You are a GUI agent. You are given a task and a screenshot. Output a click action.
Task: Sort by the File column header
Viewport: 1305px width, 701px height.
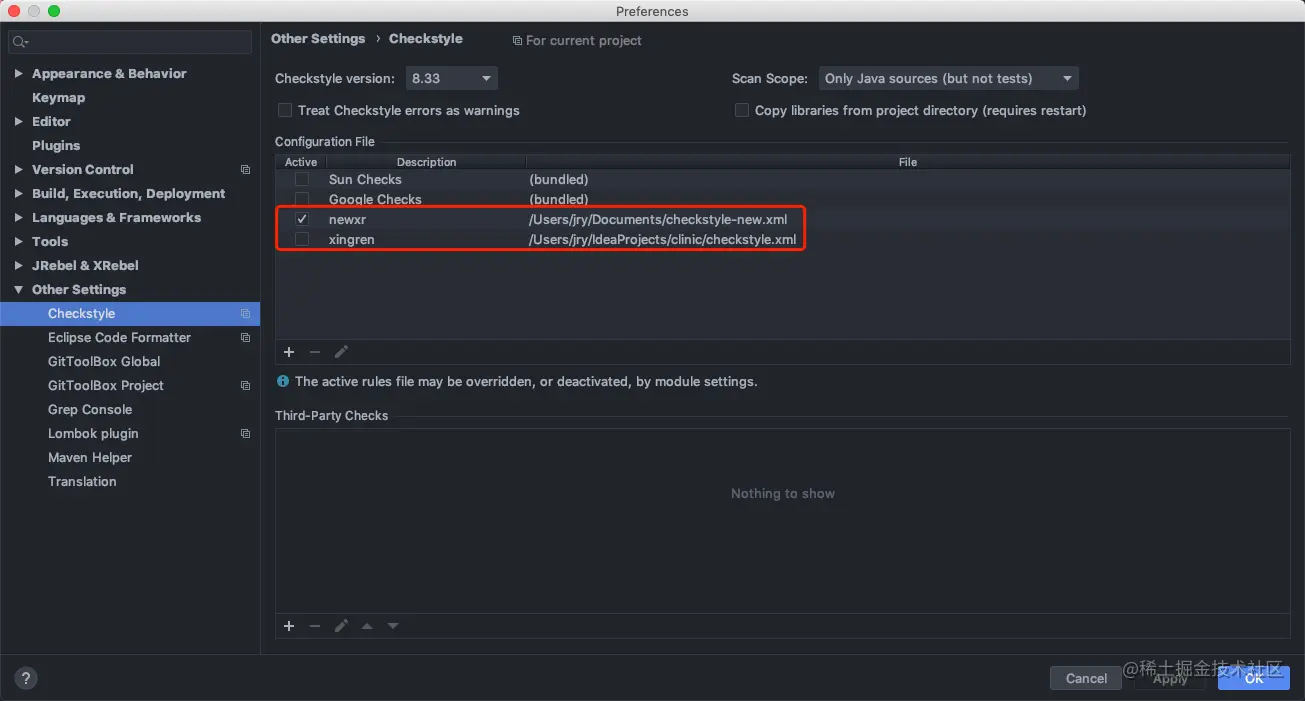pos(908,162)
